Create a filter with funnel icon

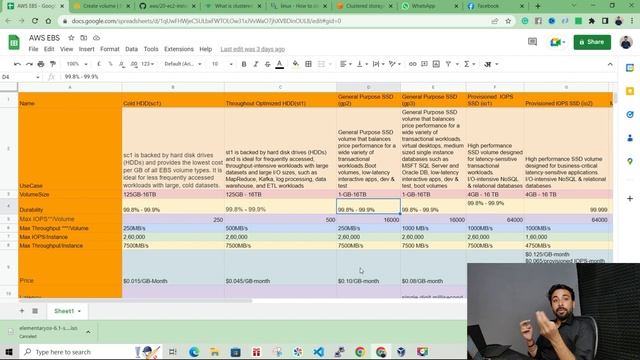448,64
